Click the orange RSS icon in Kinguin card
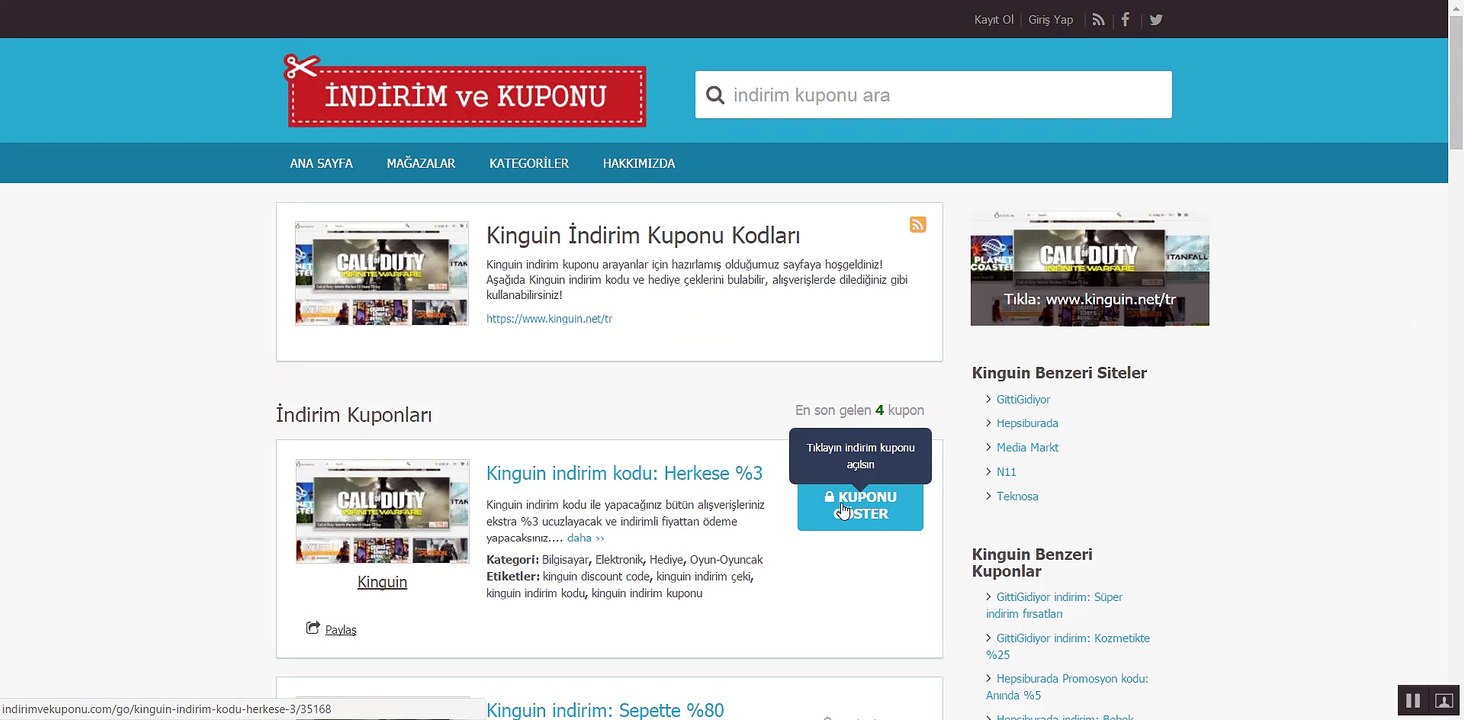 [x=917, y=224]
